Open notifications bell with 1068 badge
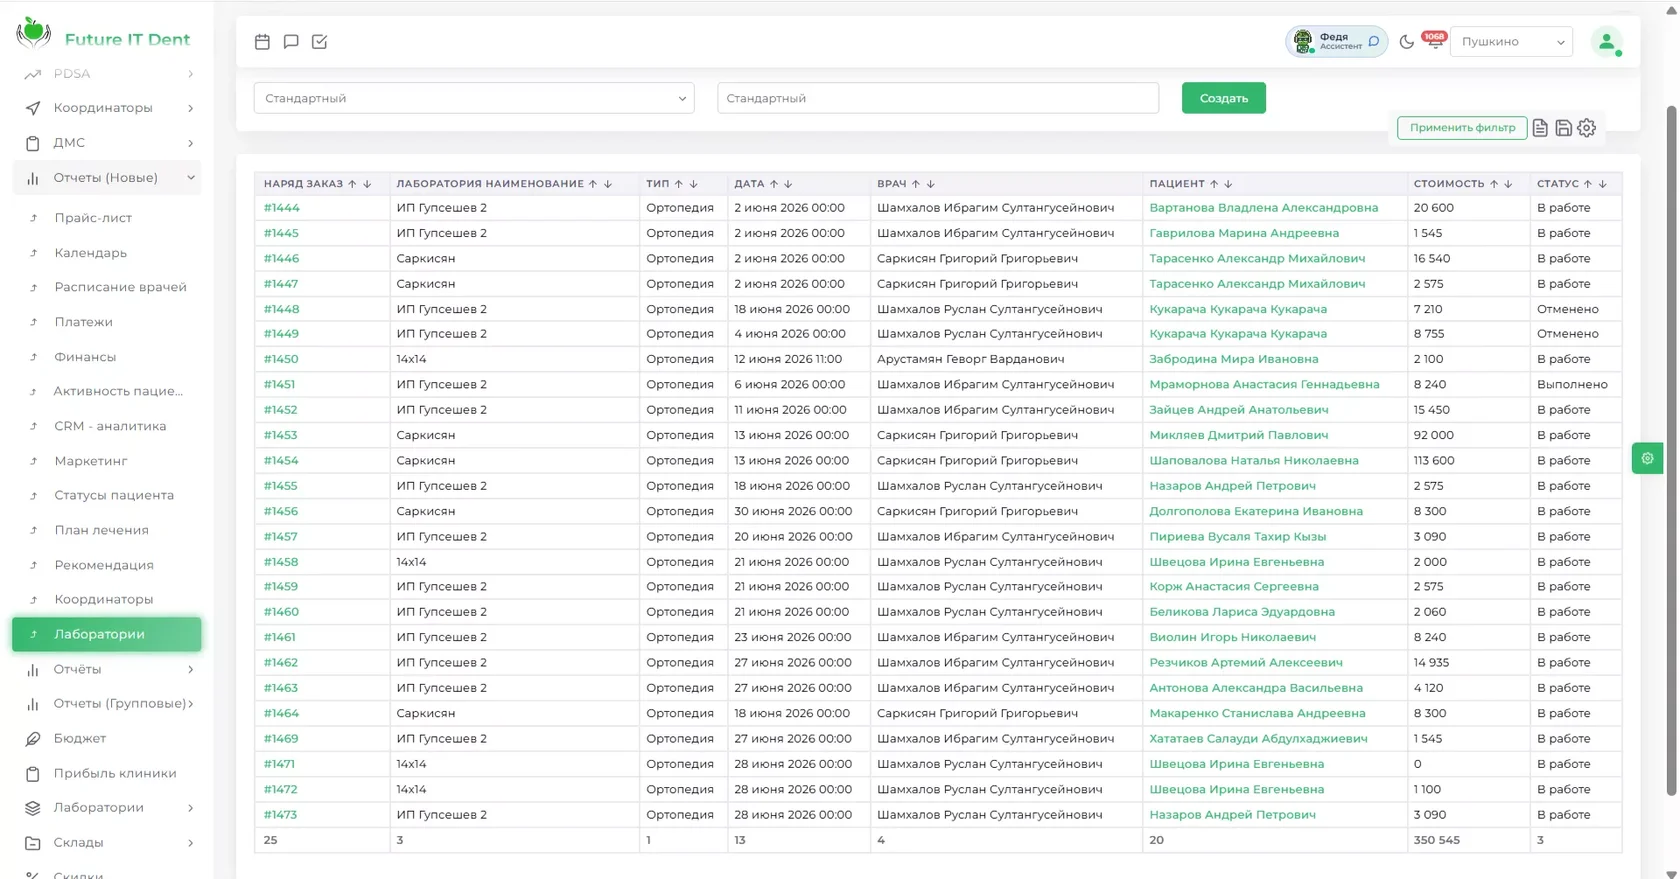 1434,41
